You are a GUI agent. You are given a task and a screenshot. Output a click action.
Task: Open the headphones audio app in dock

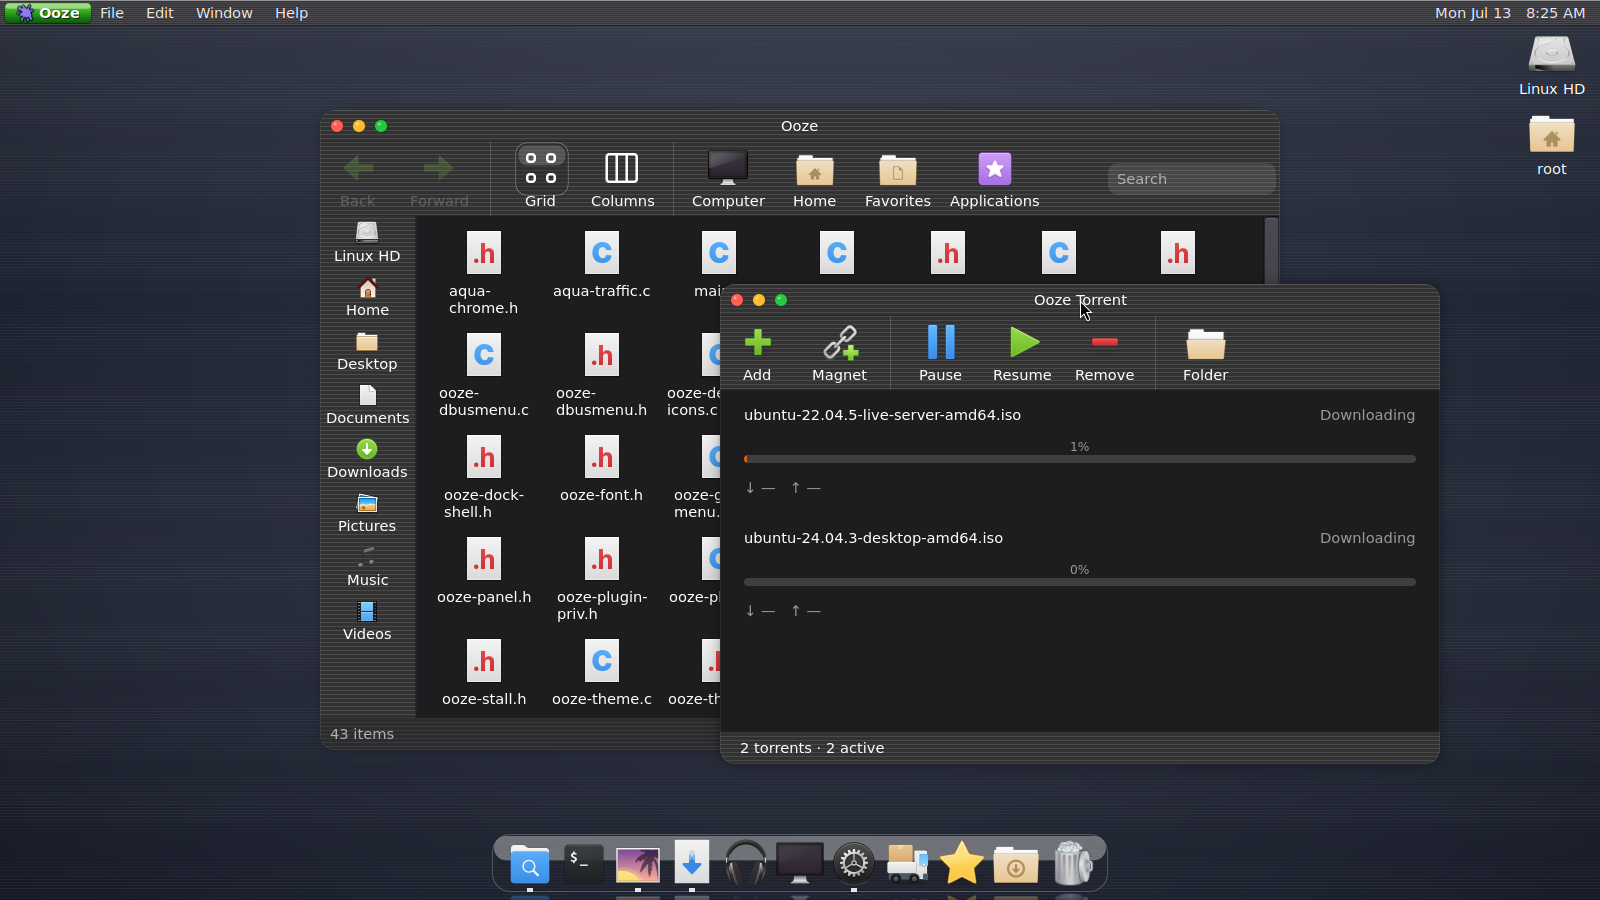(745, 864)
